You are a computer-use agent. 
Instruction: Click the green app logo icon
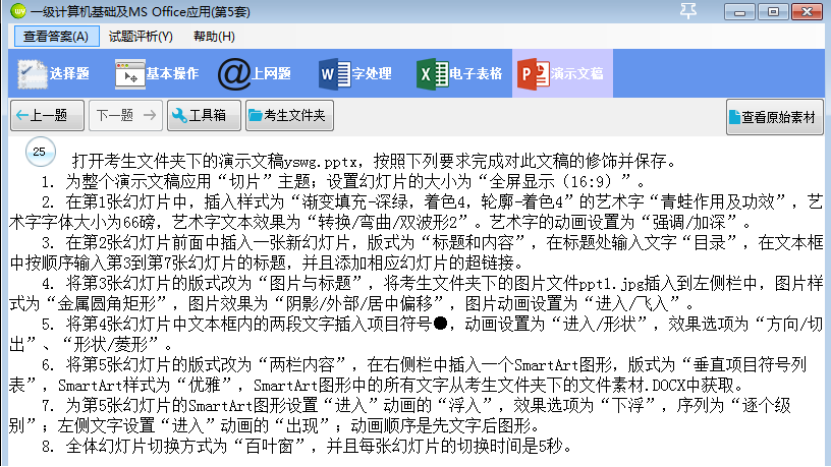tap(18, 11)
